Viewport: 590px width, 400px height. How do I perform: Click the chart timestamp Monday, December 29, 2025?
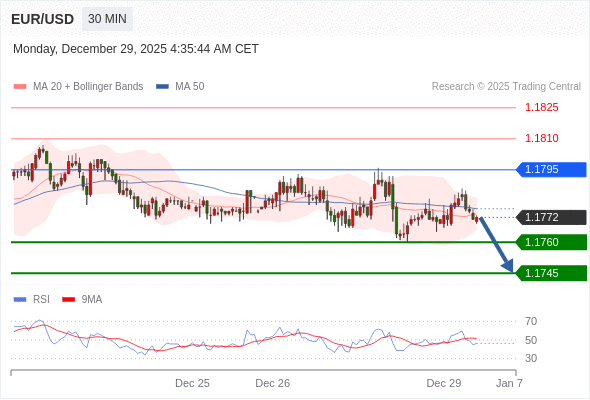[x=136, y=49]
